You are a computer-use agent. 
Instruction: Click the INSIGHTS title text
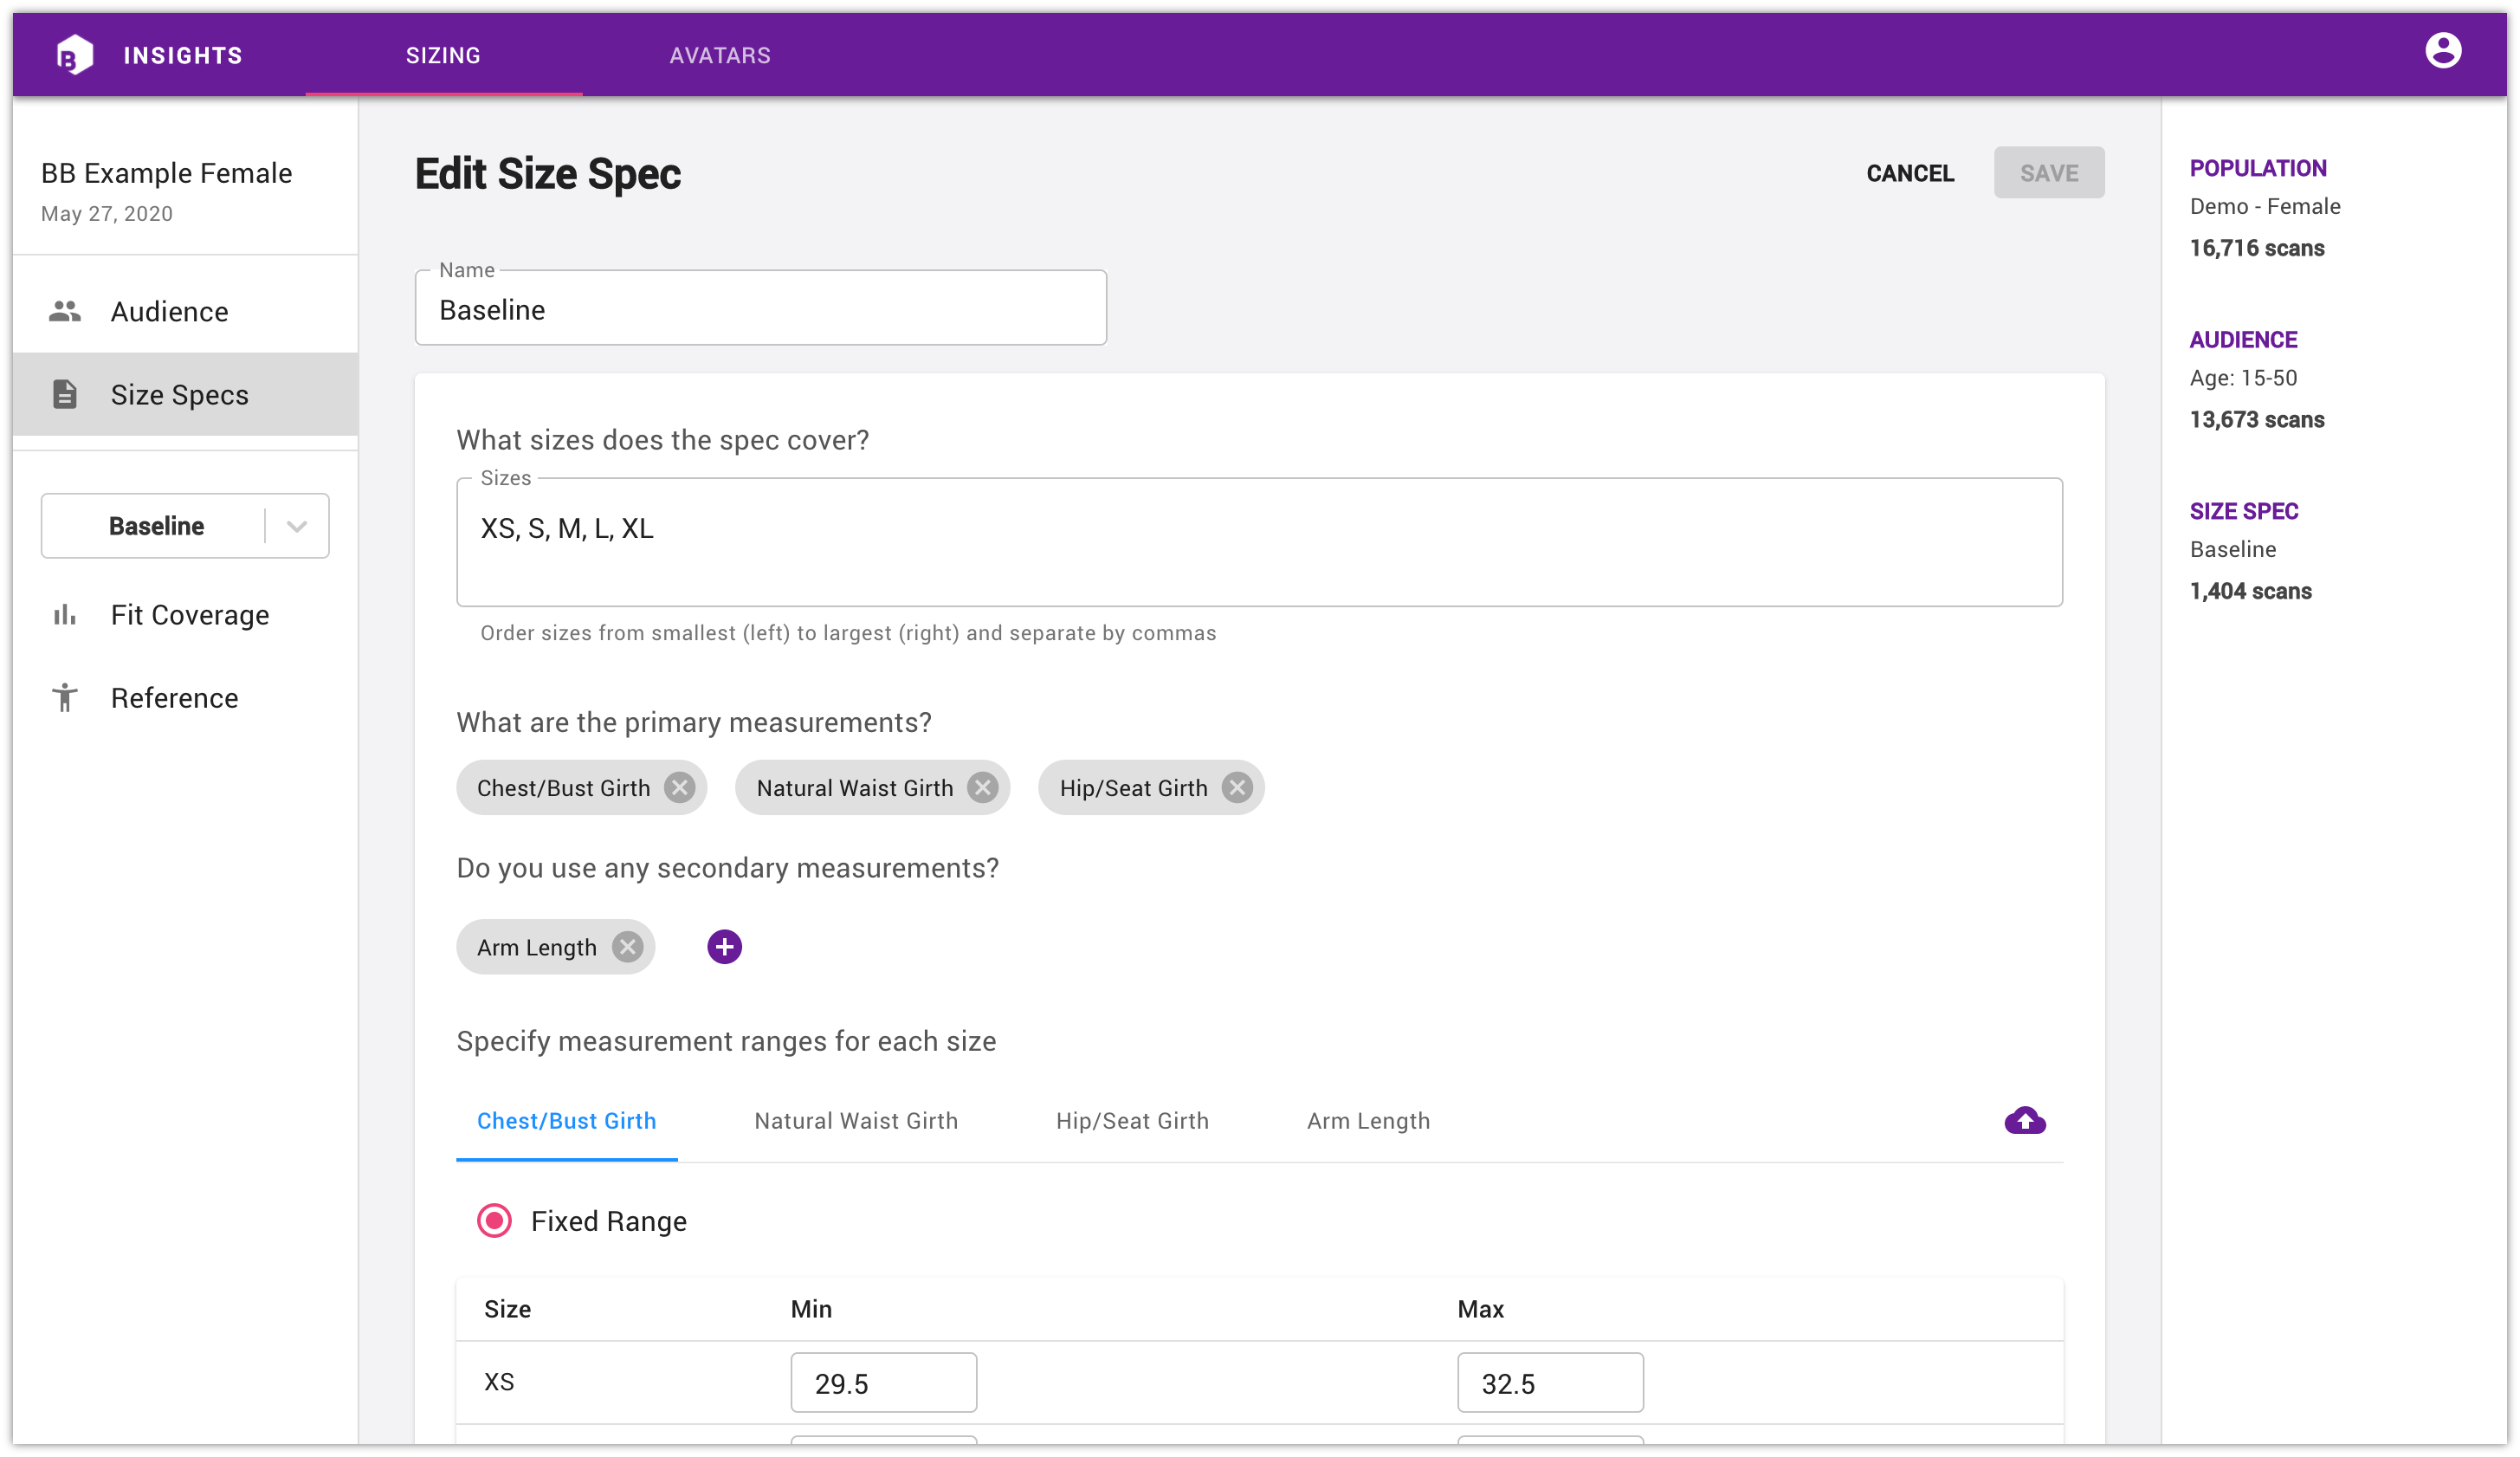coord(183,56)
